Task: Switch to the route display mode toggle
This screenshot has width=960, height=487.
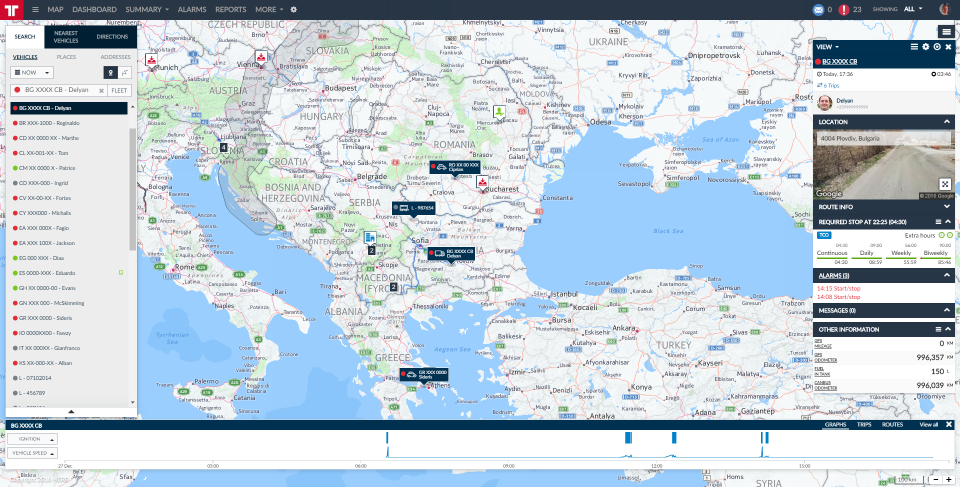Action: point(124,73)
